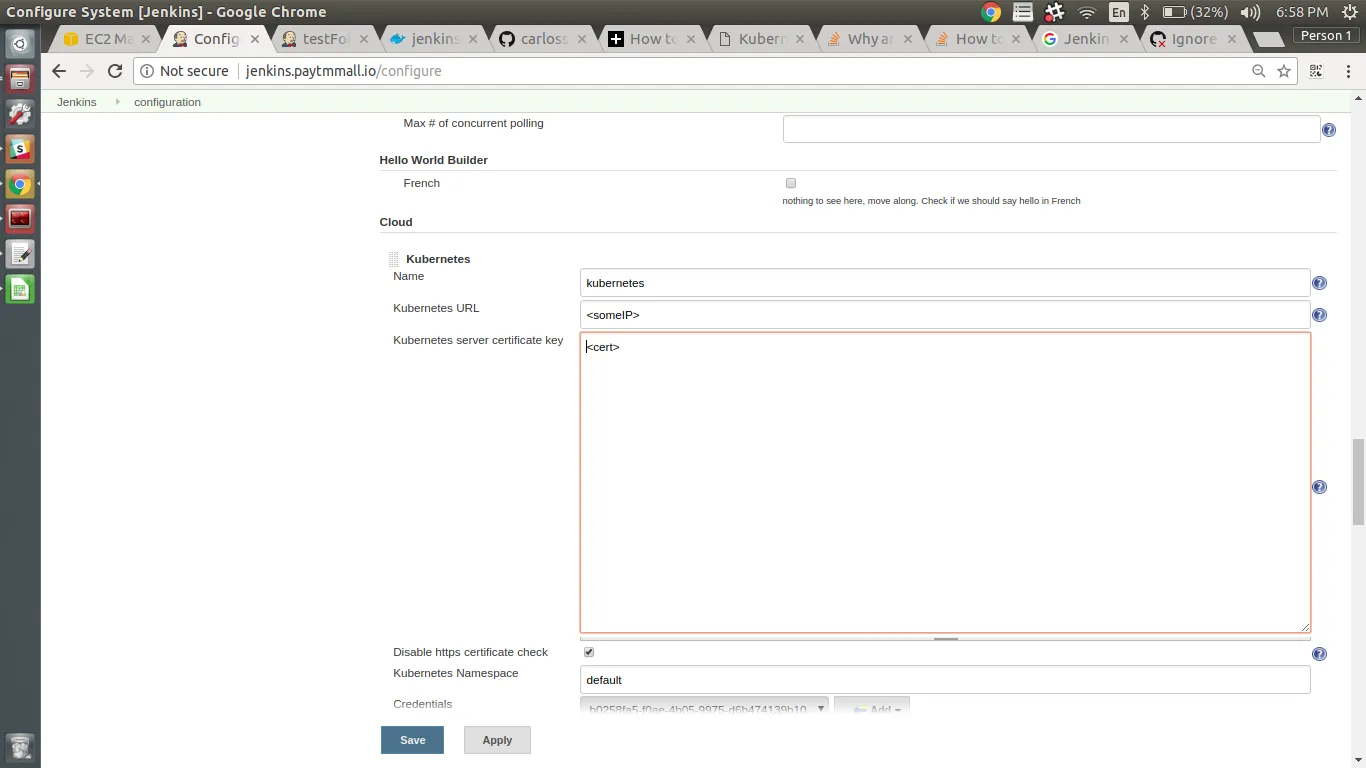Open Files manager from the dock
This screenshot has height=768, width=1366.
[20, 79]
